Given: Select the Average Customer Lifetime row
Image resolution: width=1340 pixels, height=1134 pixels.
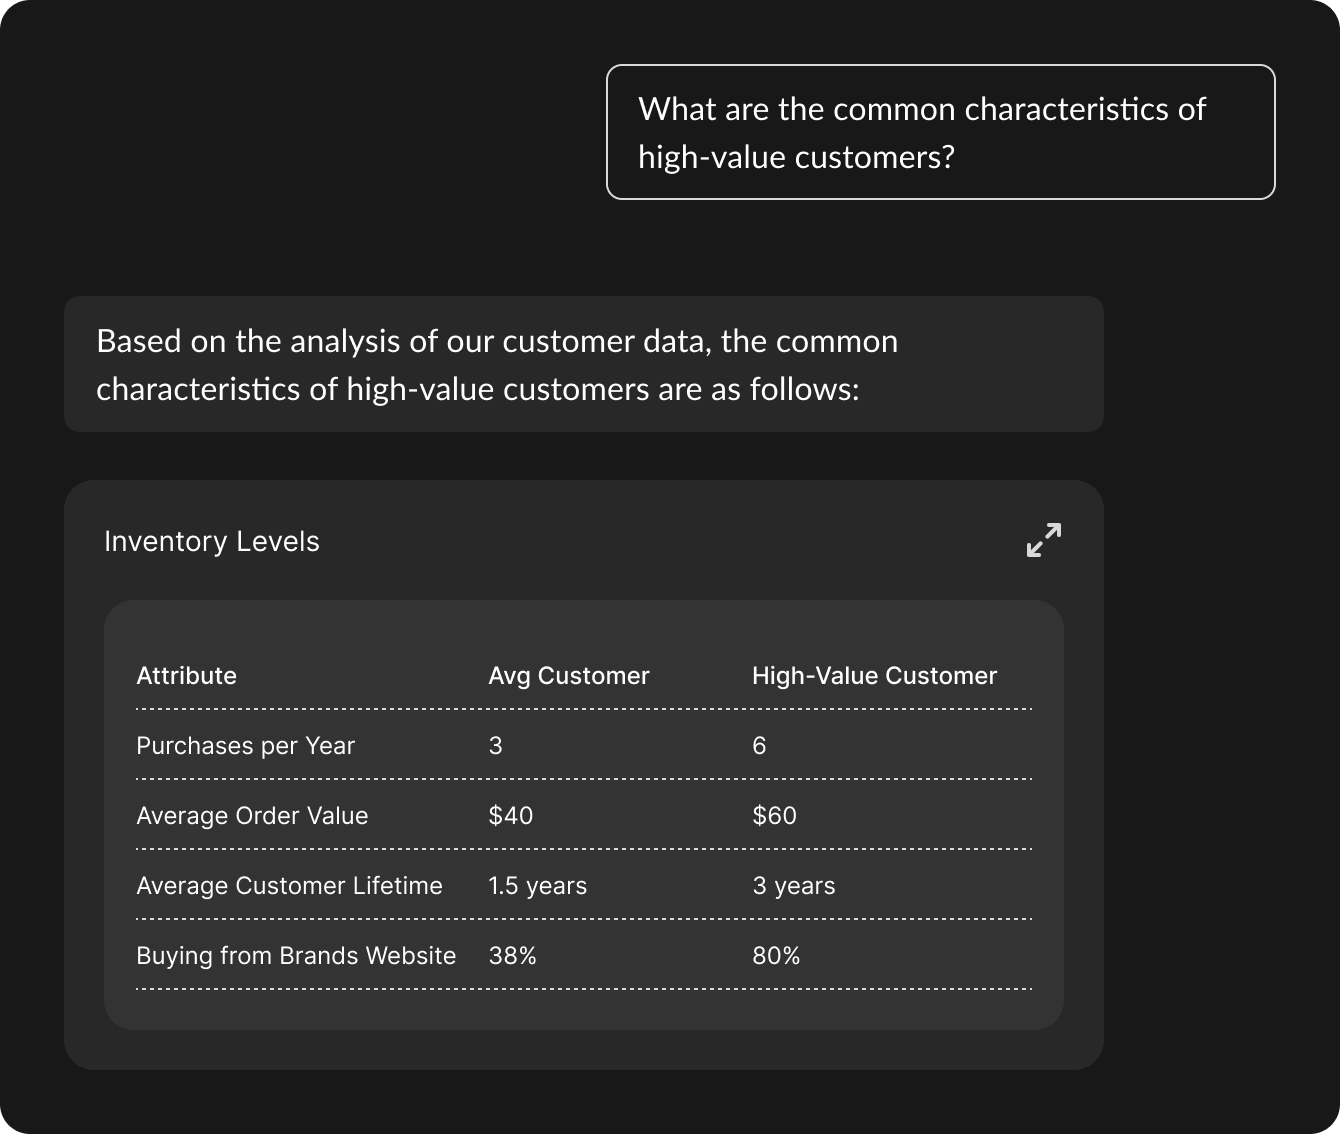Looking at the screenshot, I should pos(289,885).
